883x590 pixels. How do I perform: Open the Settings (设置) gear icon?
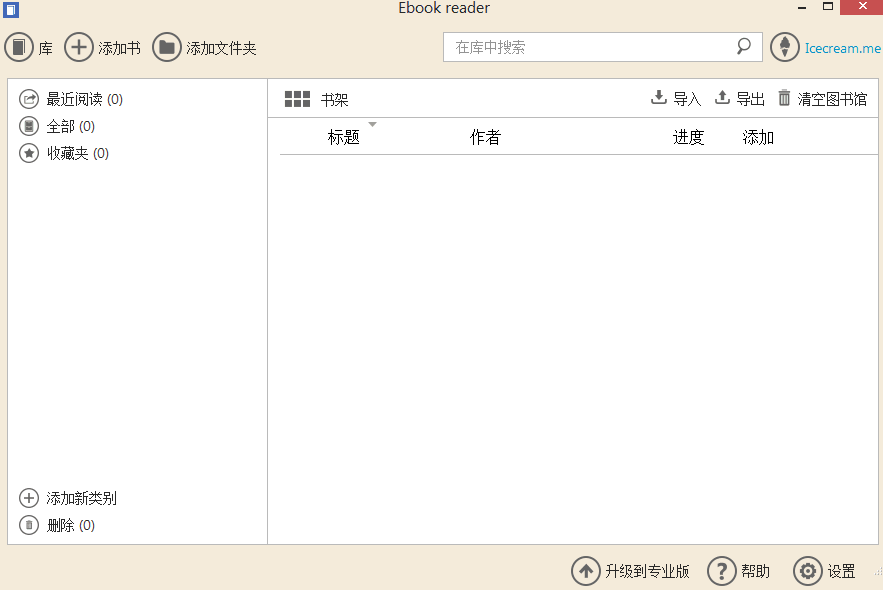[x=808, y=571]
